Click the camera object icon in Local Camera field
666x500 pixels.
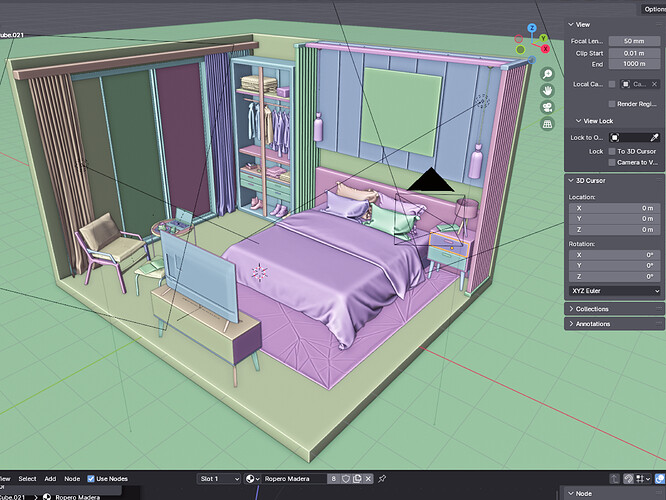pos(626,84)
